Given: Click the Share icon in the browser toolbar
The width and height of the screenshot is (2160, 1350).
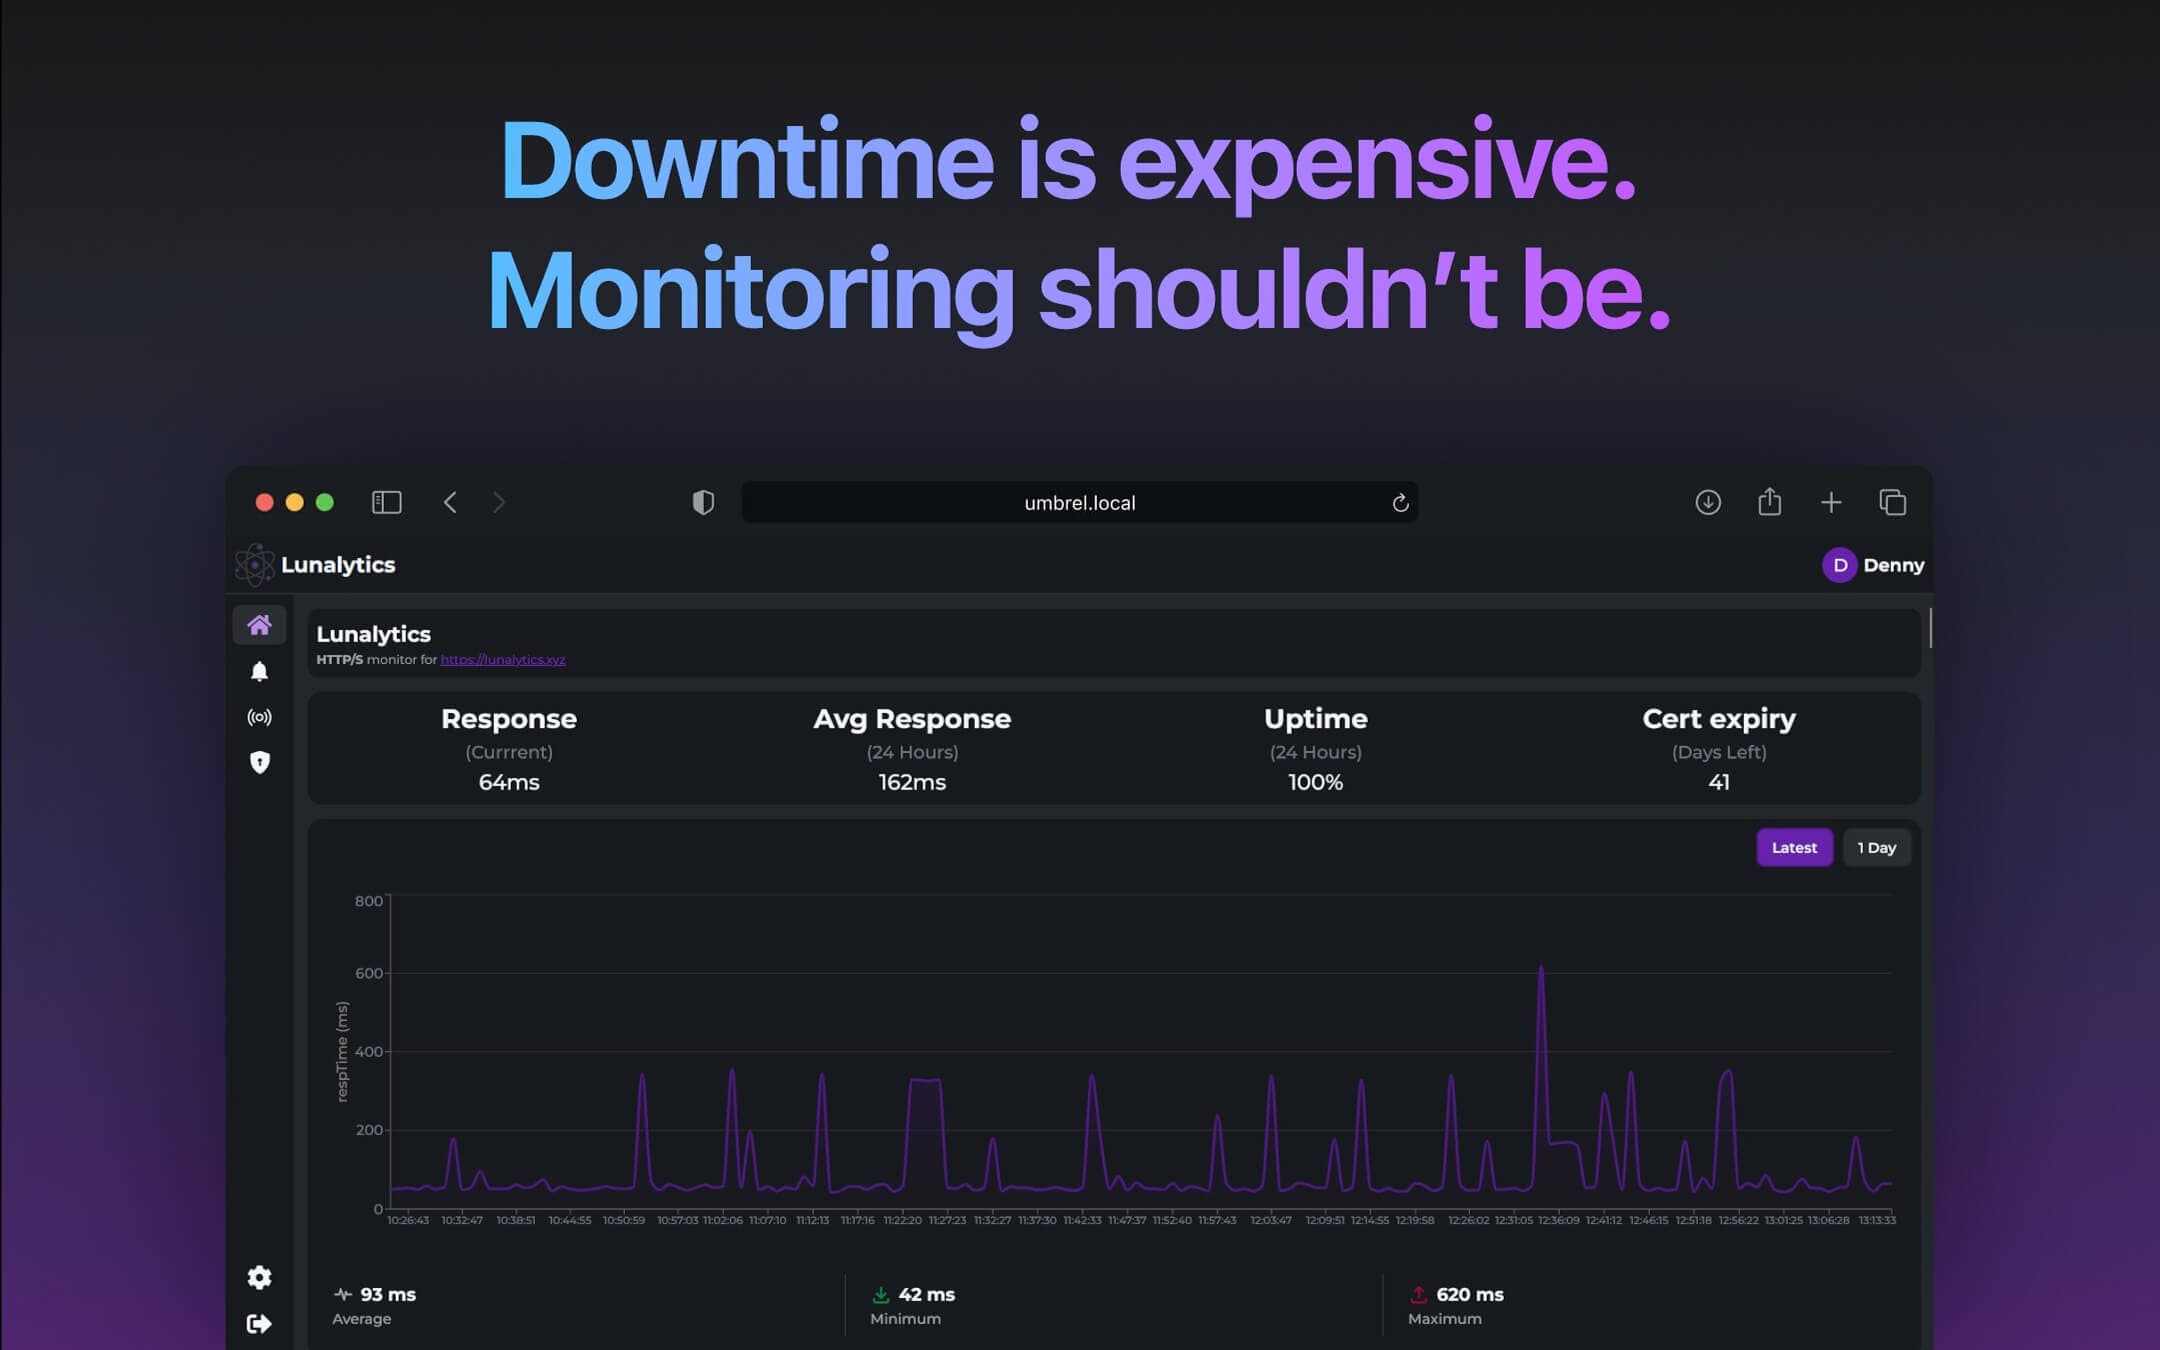Looking at the screenshot, I should point(1769,501).
